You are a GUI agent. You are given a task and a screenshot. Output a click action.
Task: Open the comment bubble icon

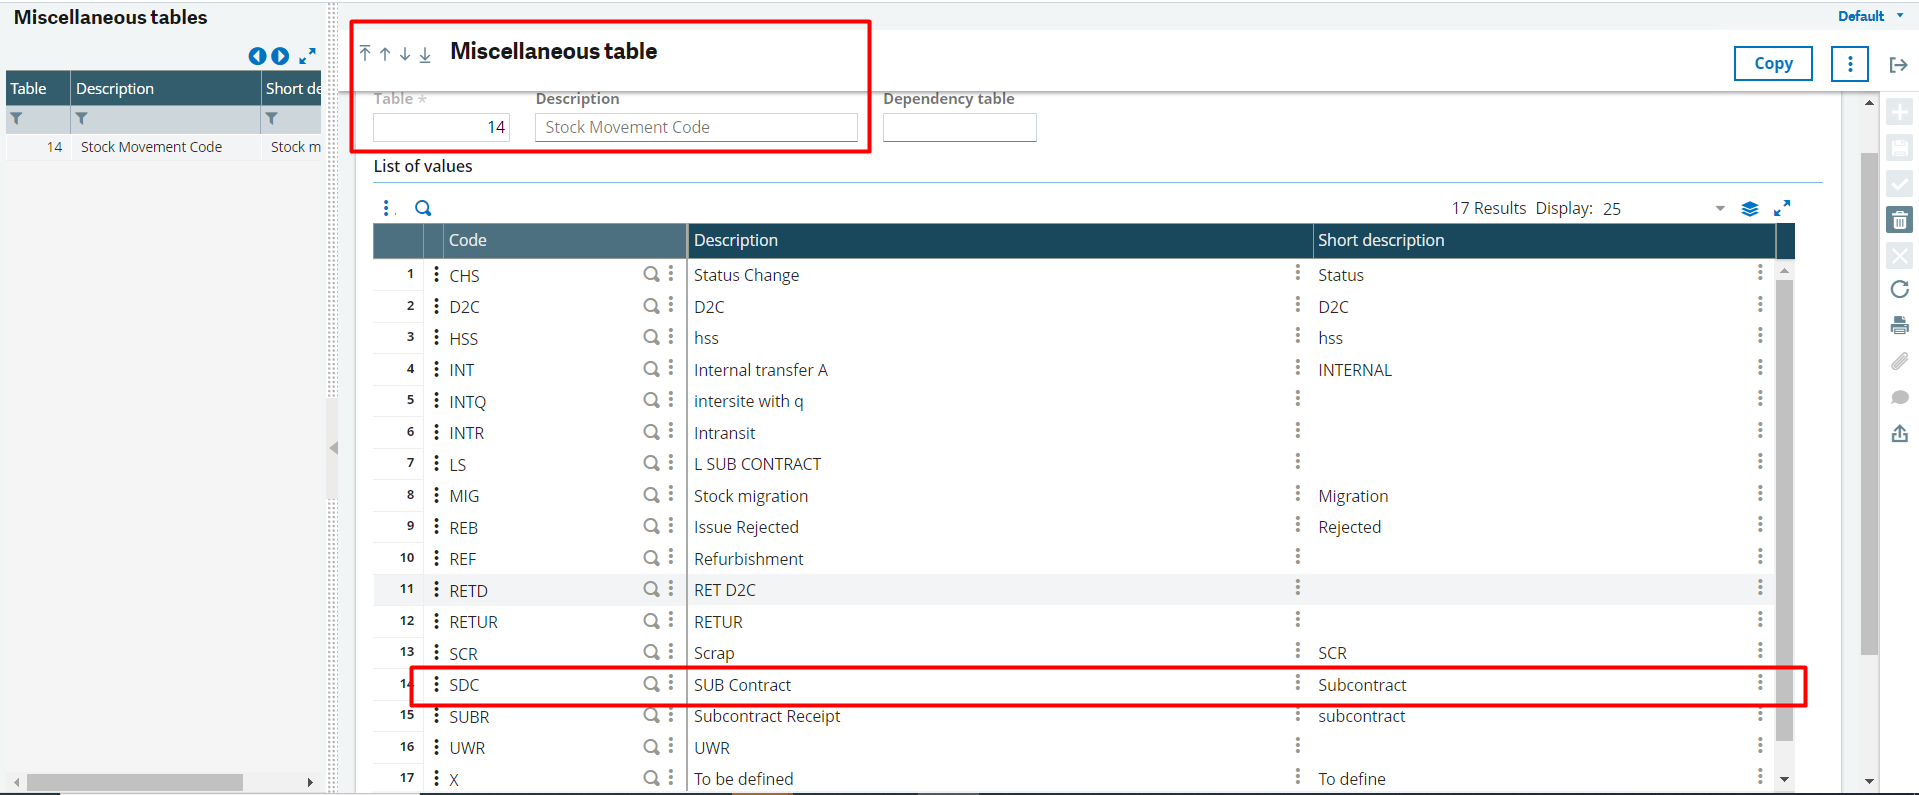point(1899,397)
